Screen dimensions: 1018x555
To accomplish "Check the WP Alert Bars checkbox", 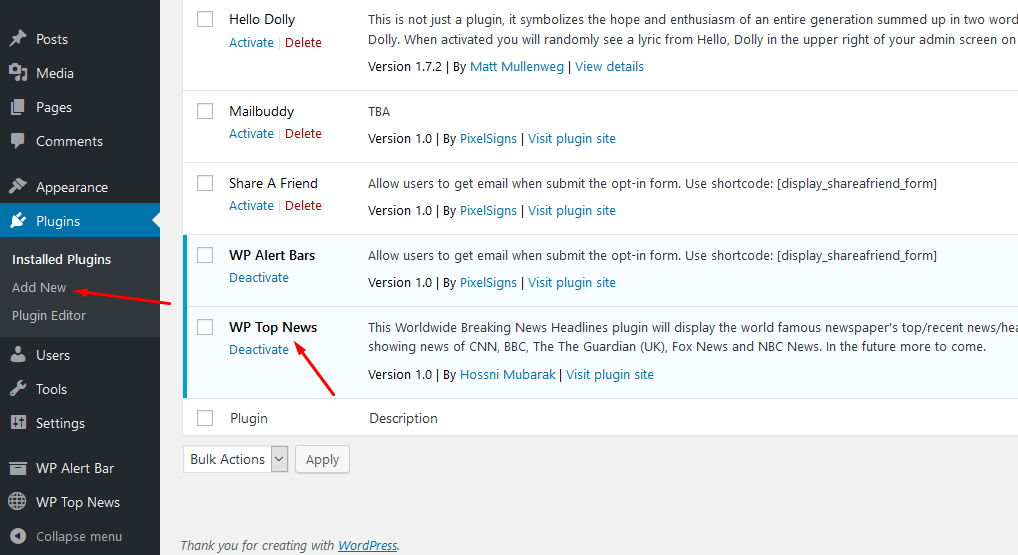I will (205, 255).
